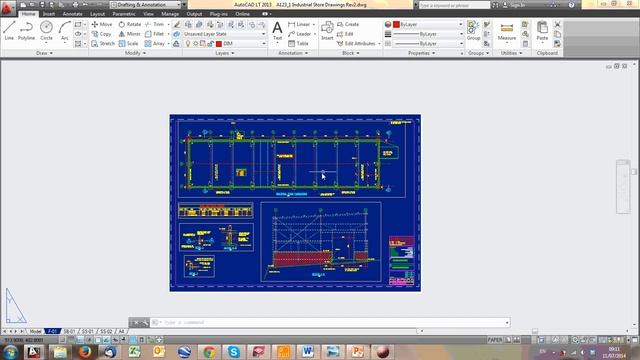Expand the Layers panel
Image resolution: width=640 pixels, height=360 pixels.
[224, 53]
